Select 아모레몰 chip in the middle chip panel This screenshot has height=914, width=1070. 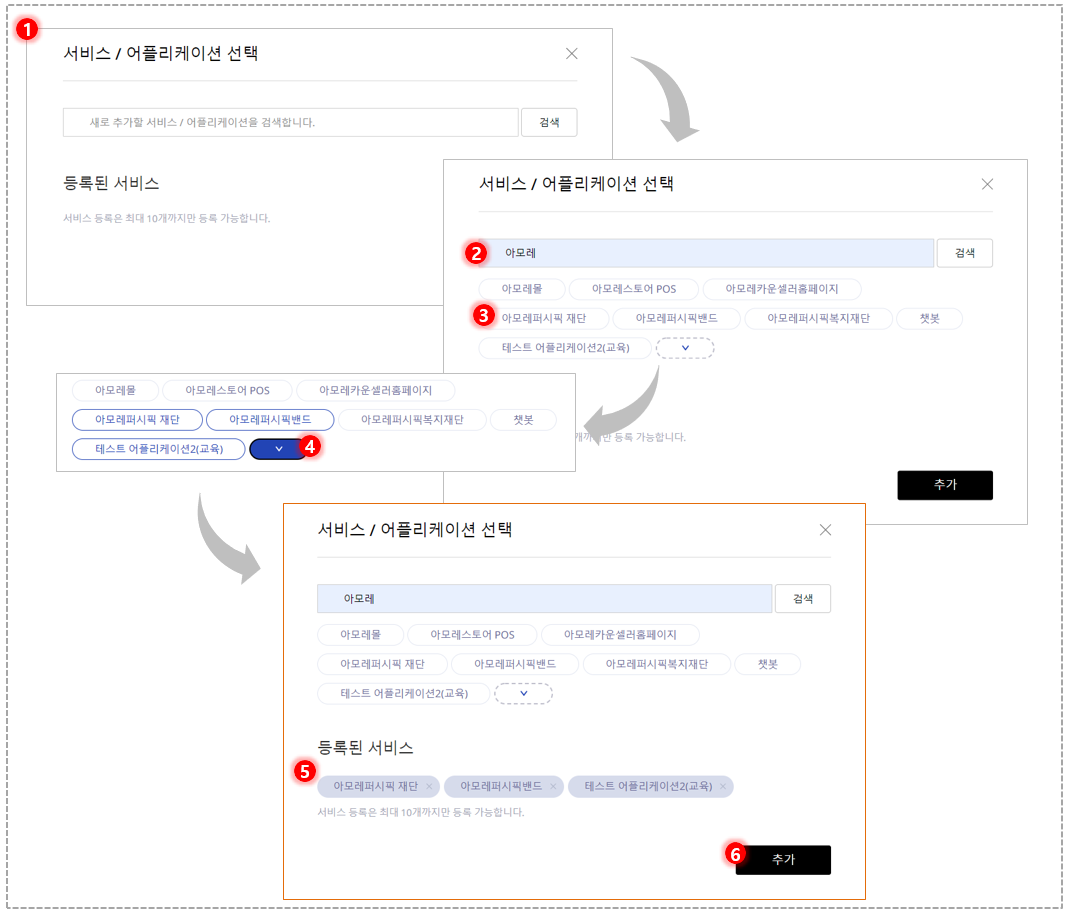pos(115,390)
